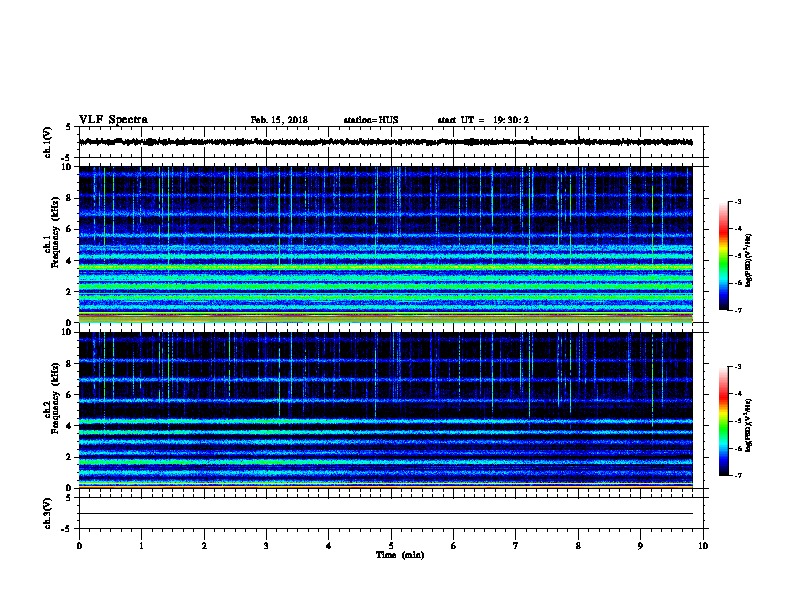Click time axis tick label "3"

[x=266, y=545]
